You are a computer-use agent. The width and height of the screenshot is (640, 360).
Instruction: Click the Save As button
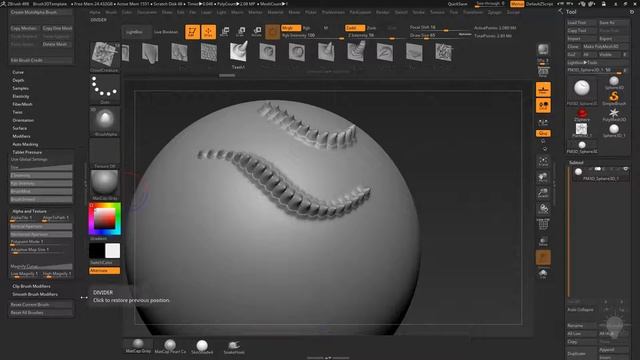click(x=613, y=23)
